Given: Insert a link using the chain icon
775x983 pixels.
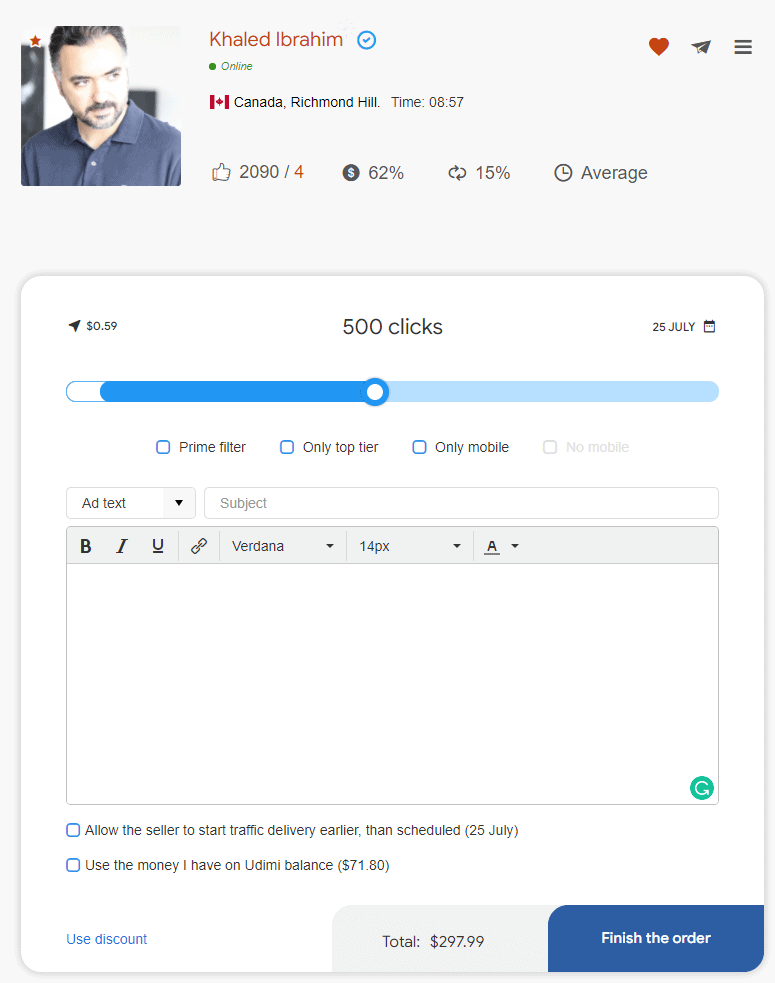Looking at the screenshot, I should tap(199, 546).
